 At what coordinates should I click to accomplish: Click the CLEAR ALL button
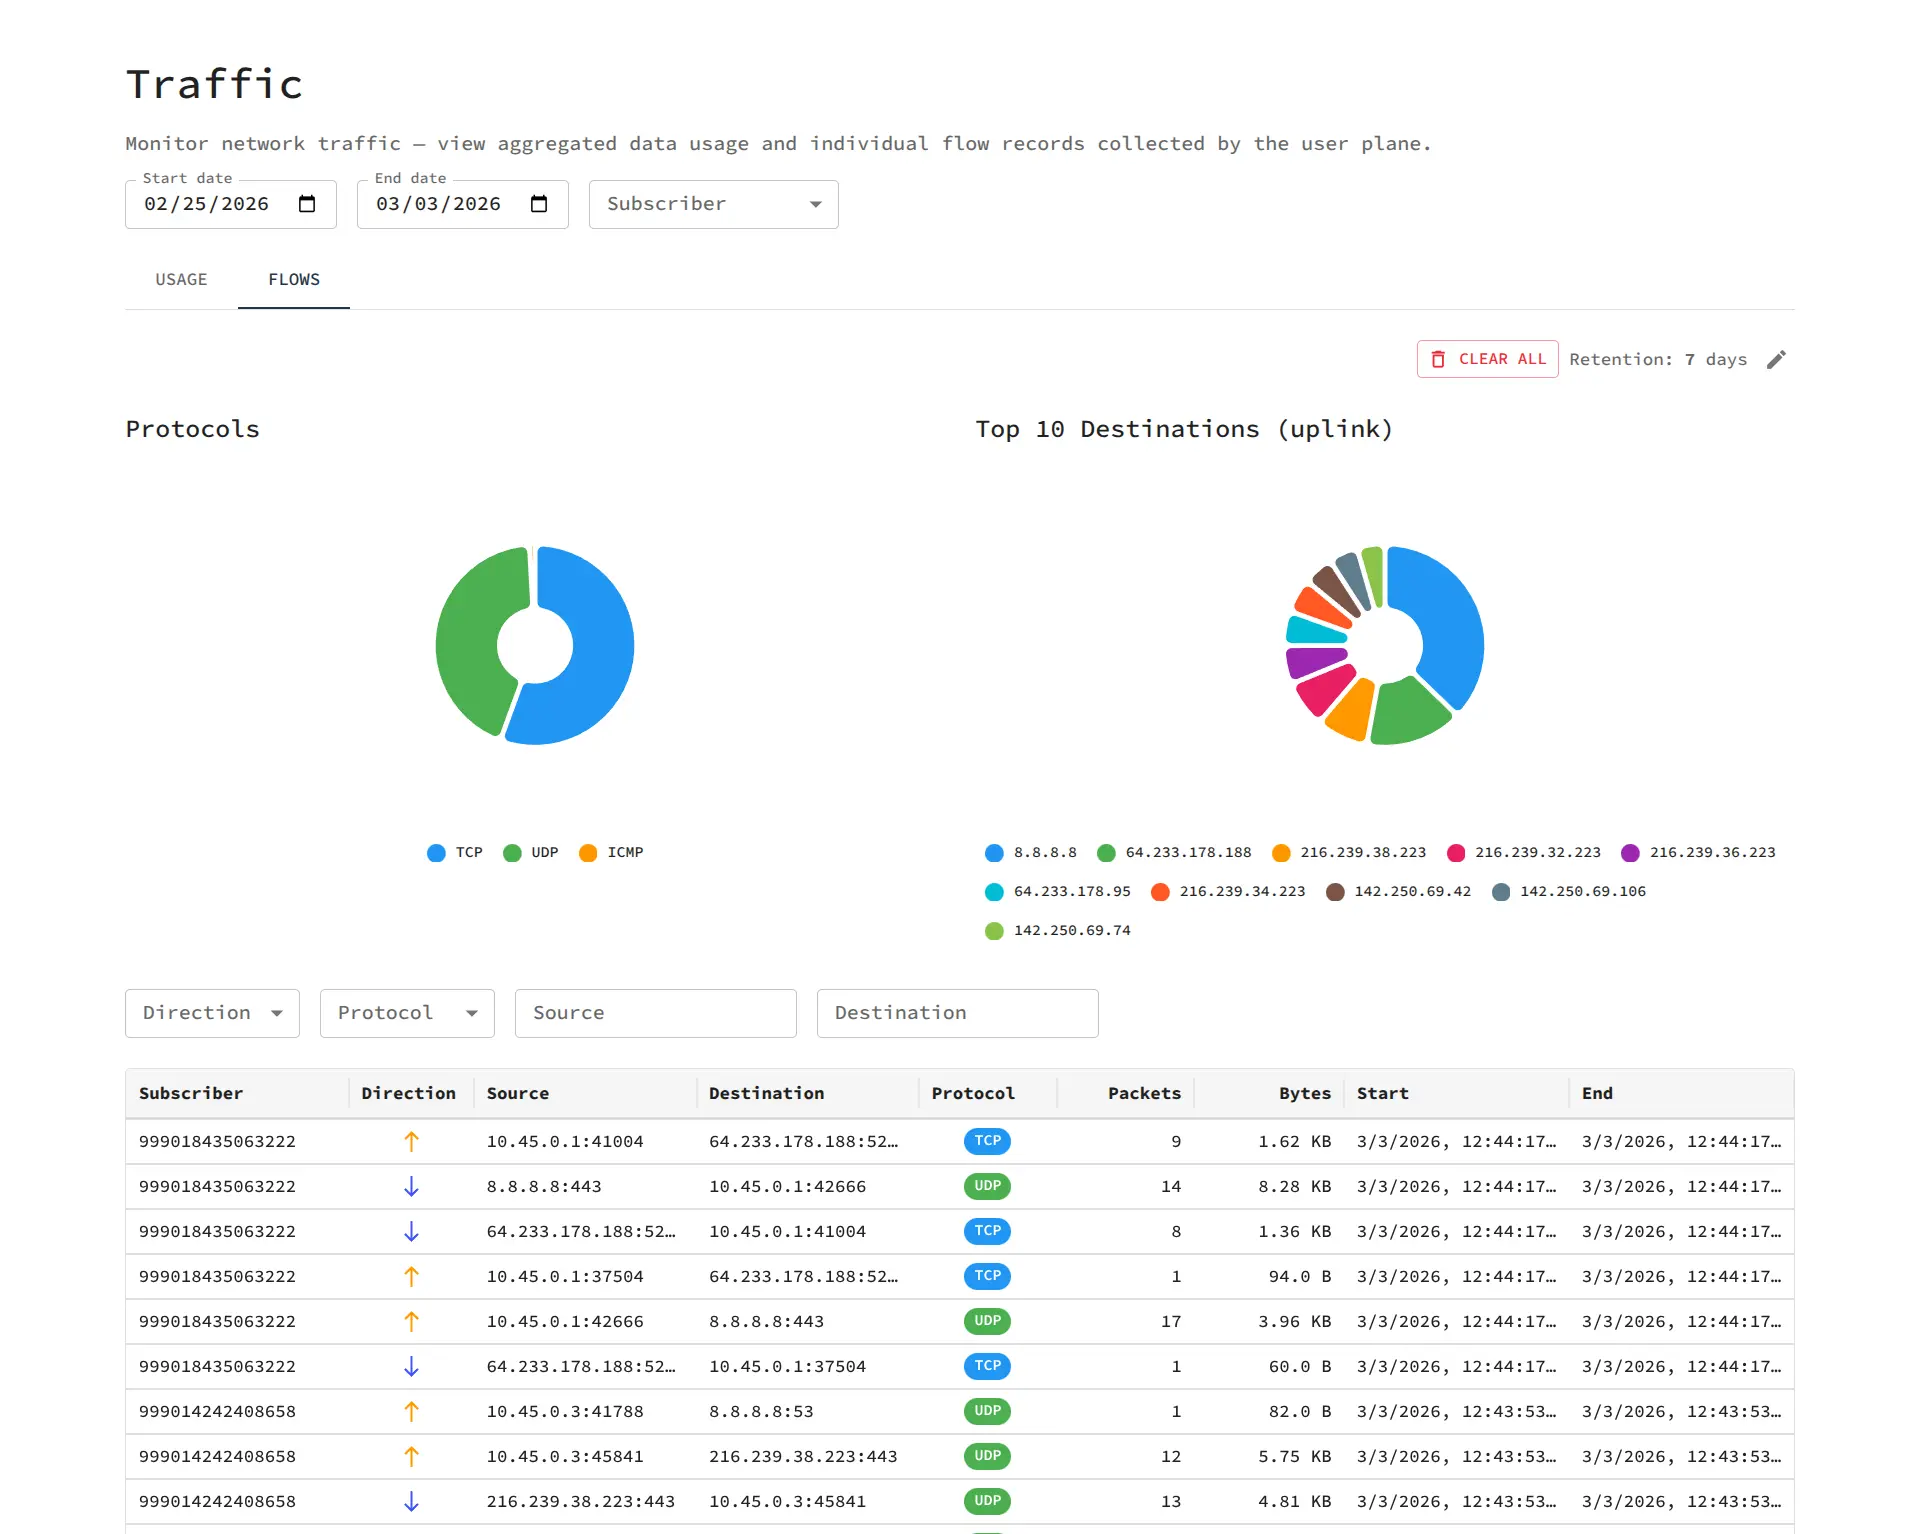(1487, 359)
